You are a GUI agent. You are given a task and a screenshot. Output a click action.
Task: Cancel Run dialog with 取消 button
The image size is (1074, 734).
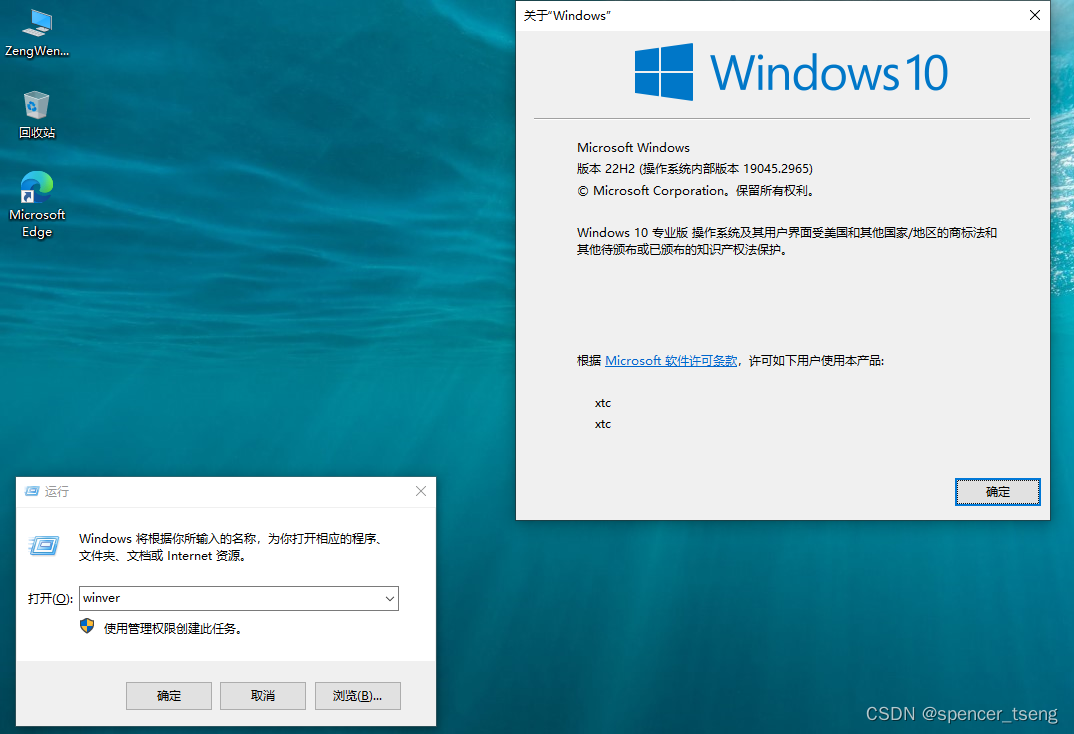coord(263,696)
